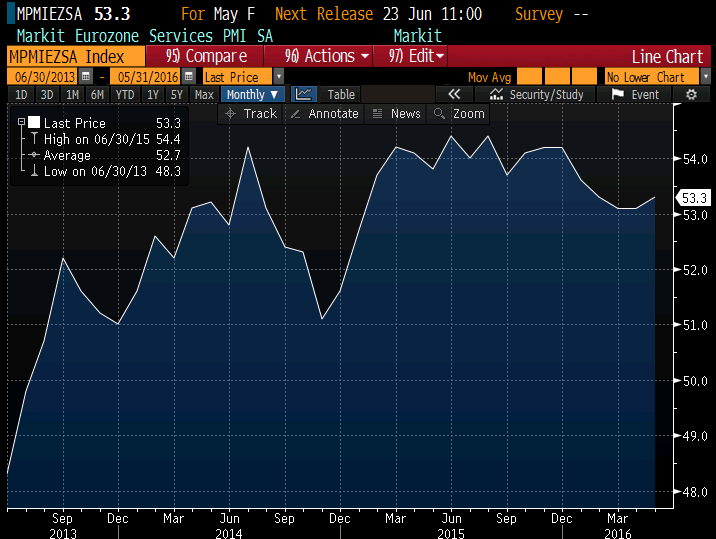Toggle the Event flag overlay
The image size is (716, 539).
(634, 95)
